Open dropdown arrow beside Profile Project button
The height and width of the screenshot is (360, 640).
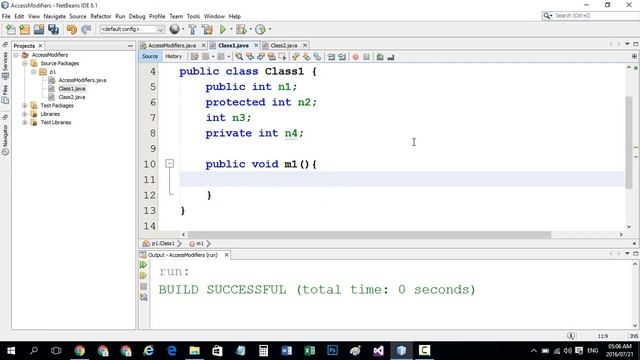click(270, 29)
